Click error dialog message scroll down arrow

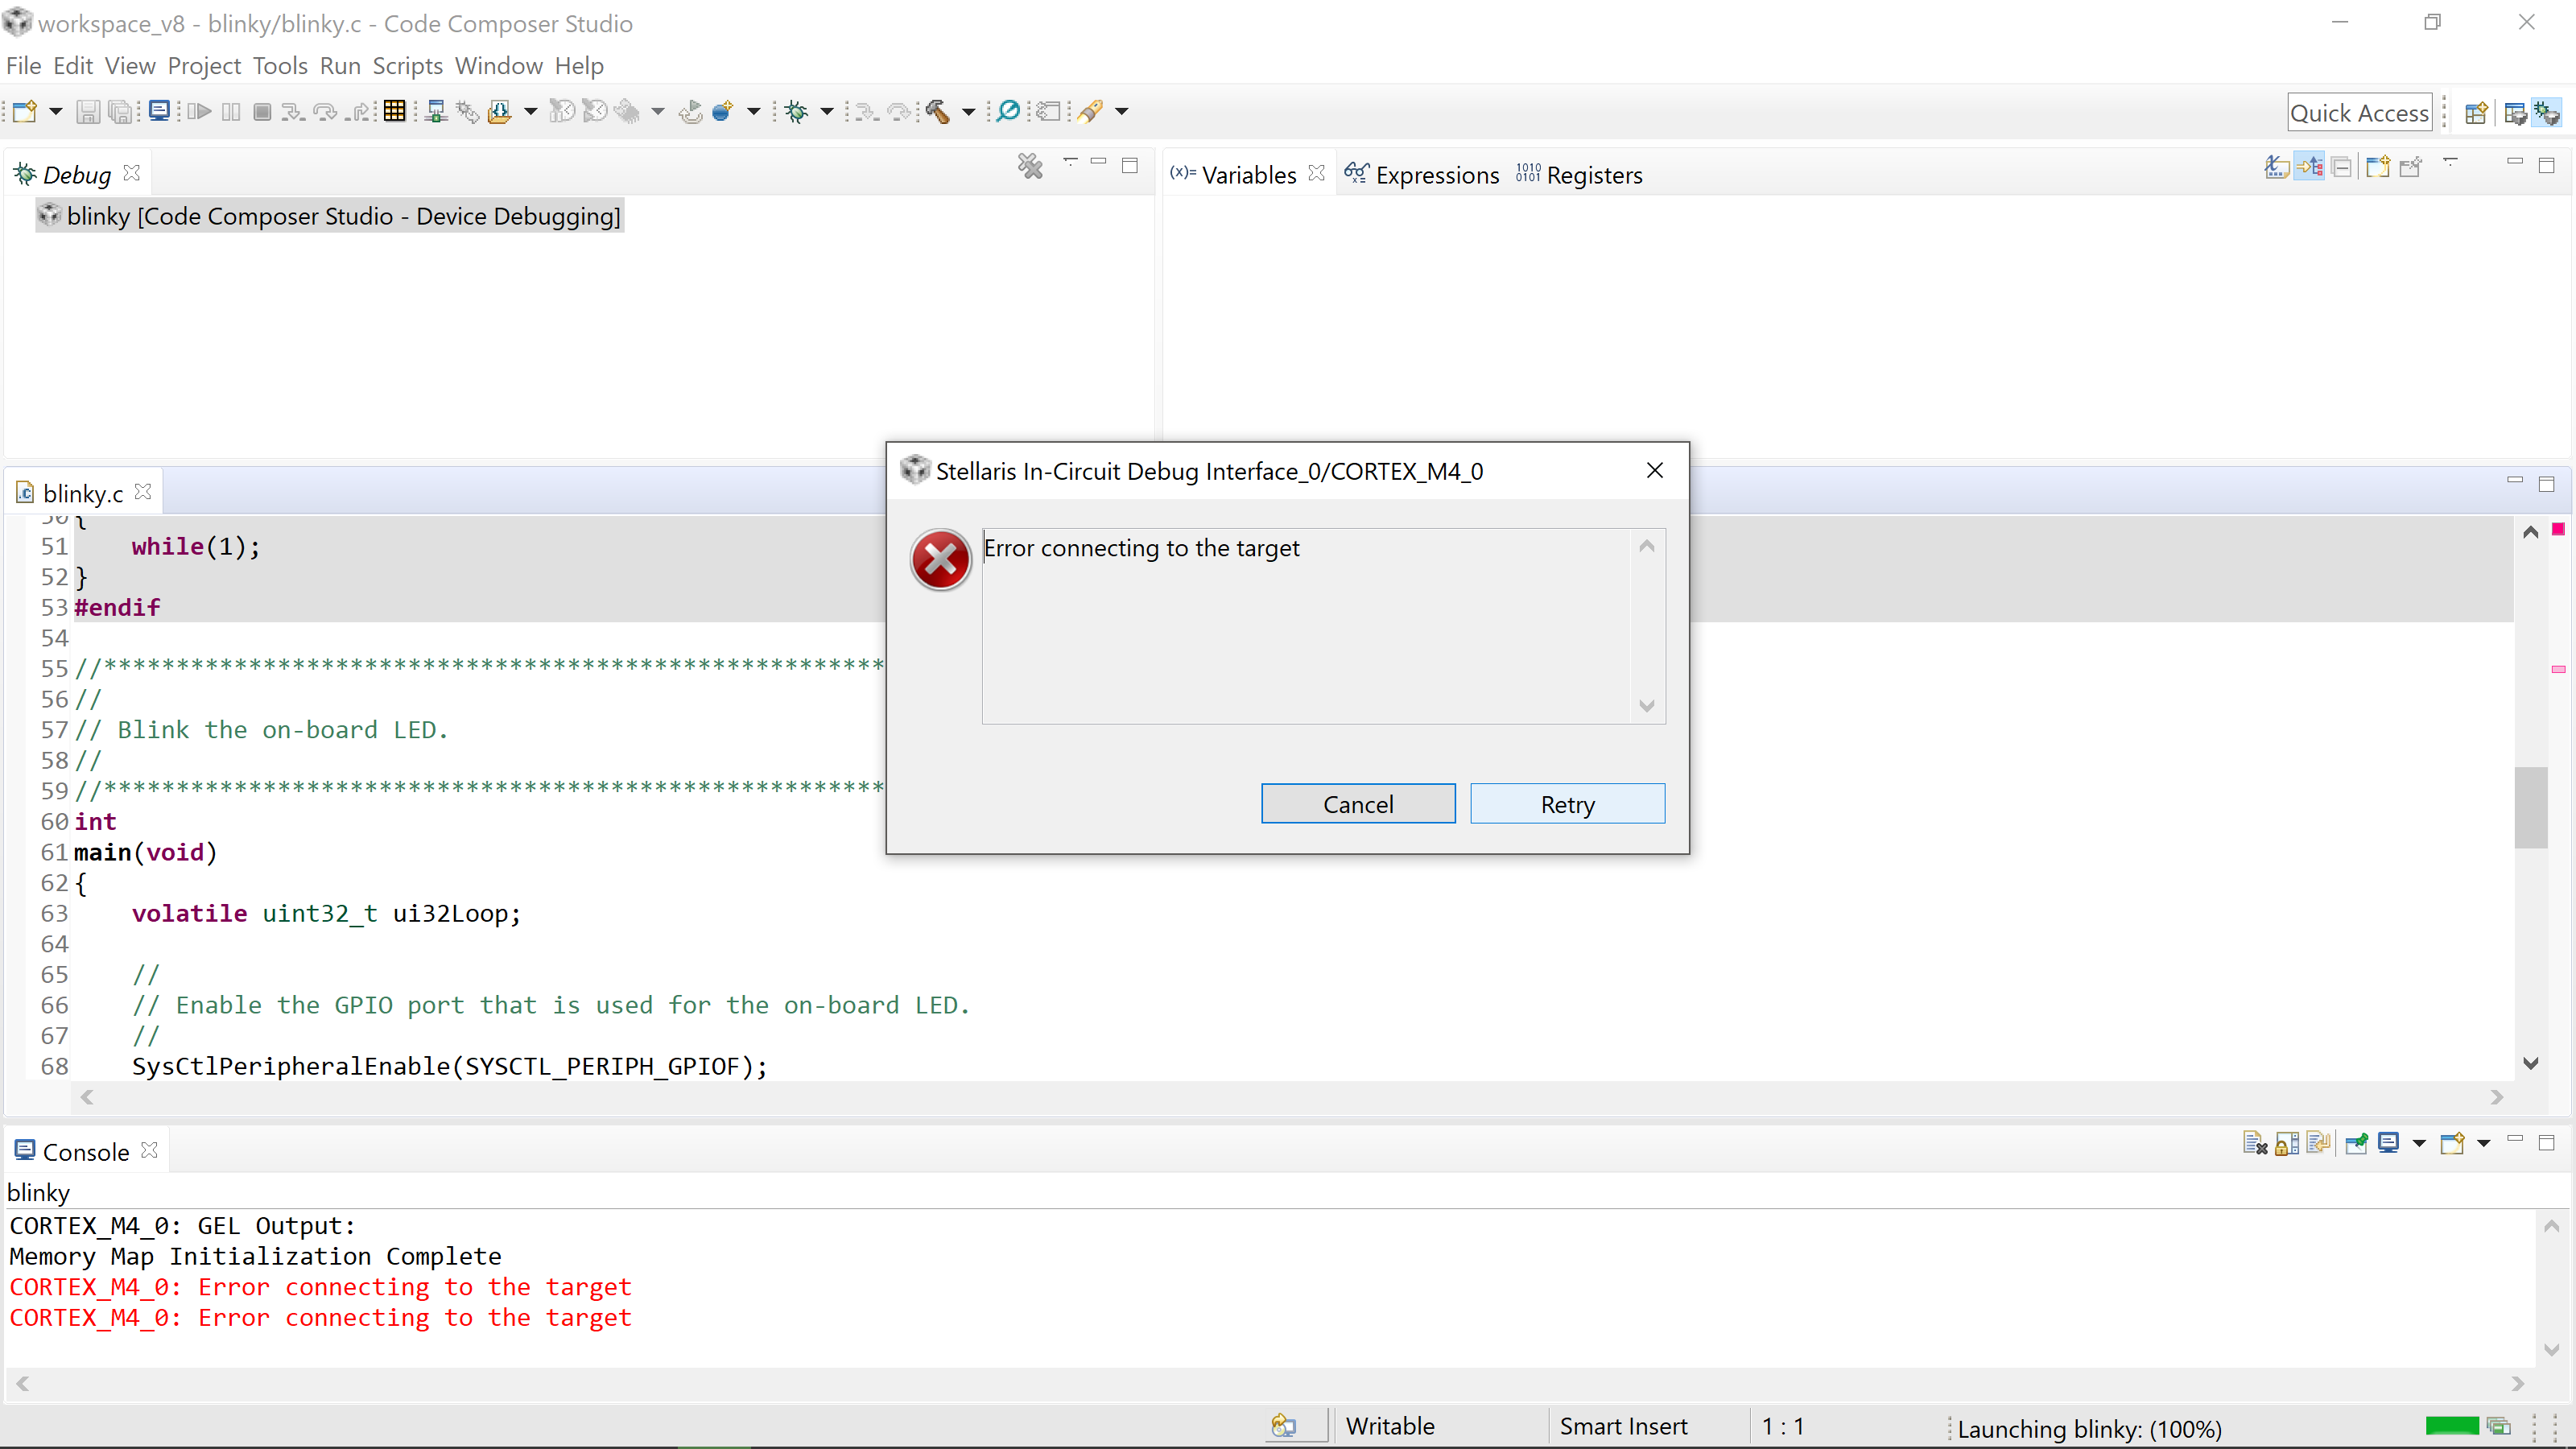click(1646, 706)
